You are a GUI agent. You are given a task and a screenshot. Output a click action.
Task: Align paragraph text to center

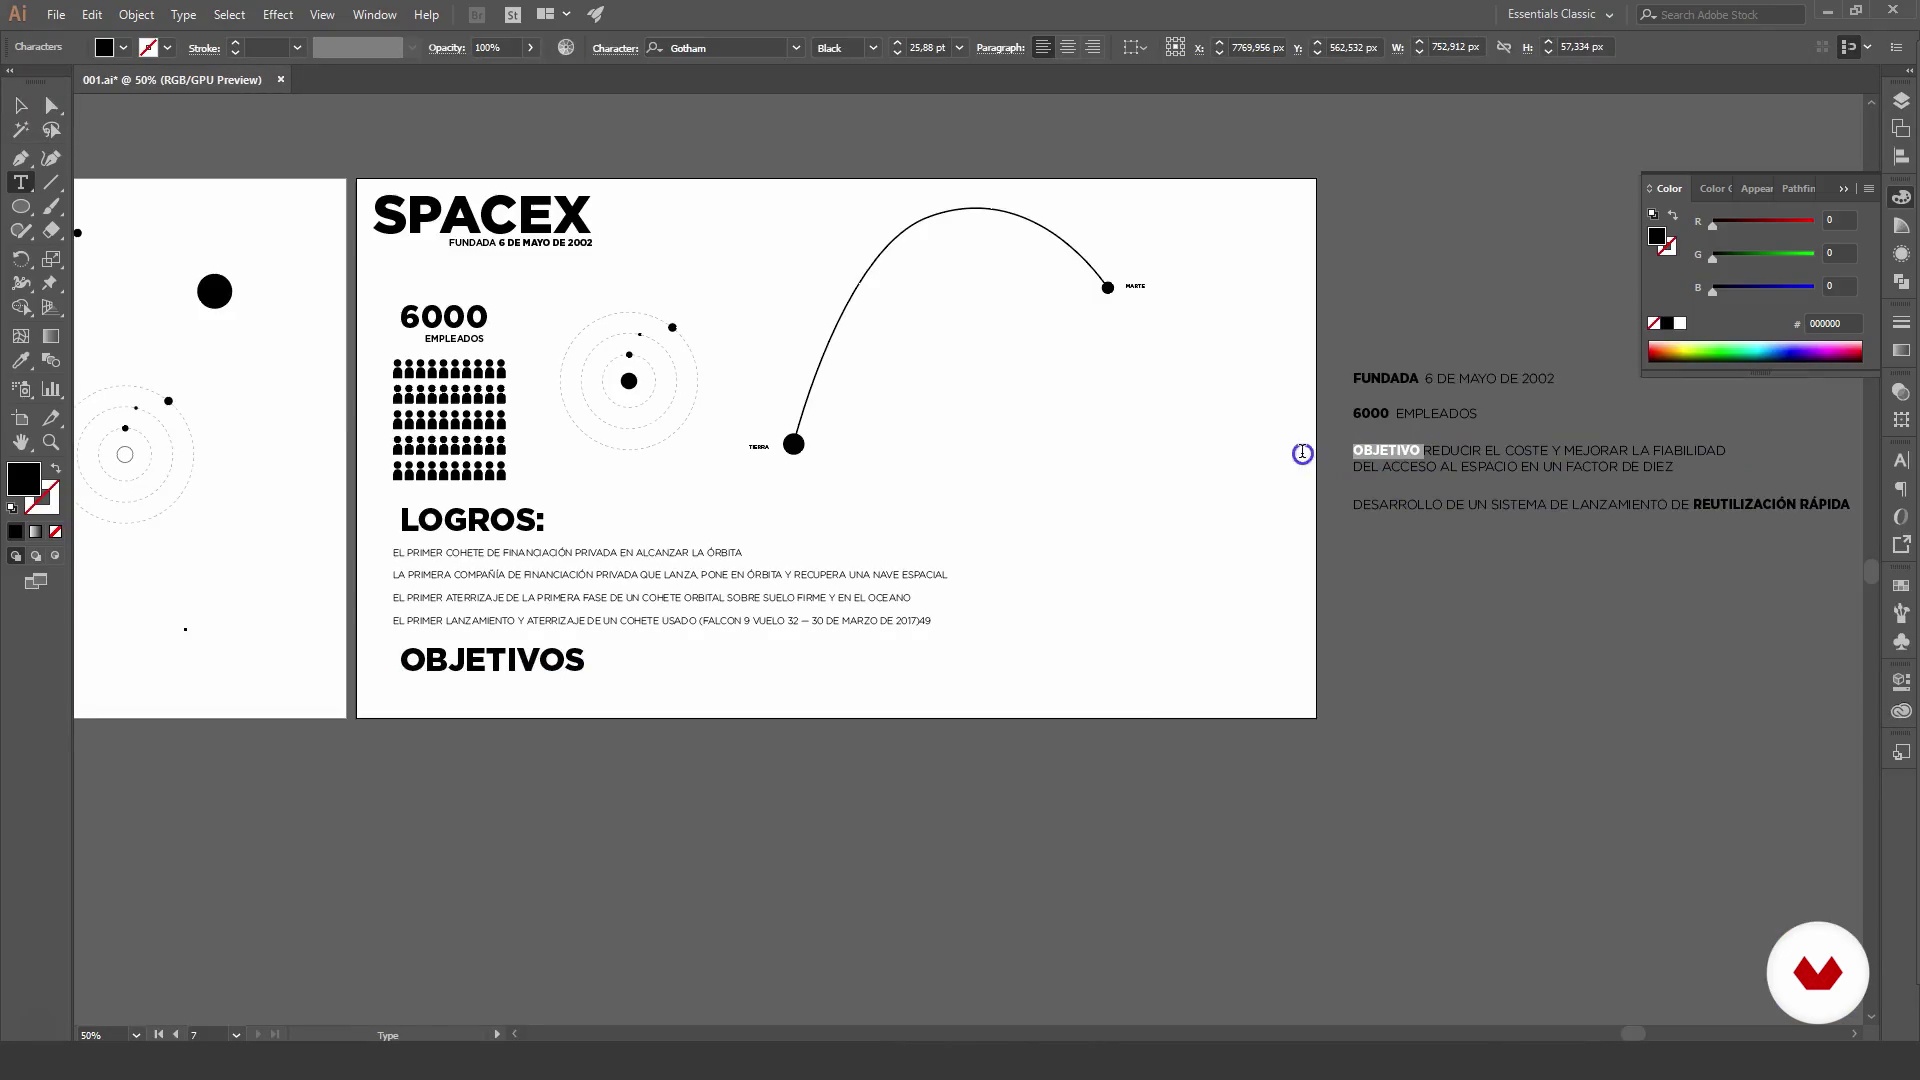(x=1068, y=47)
